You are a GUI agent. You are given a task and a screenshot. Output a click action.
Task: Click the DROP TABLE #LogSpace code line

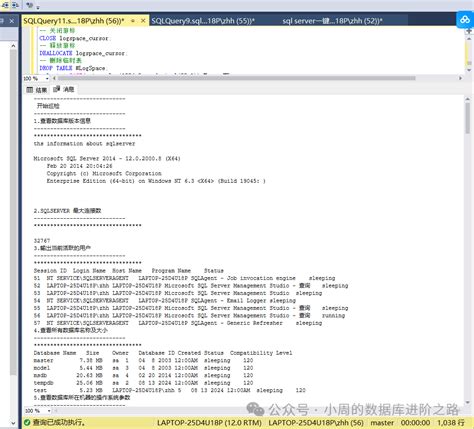click(72, 68)
